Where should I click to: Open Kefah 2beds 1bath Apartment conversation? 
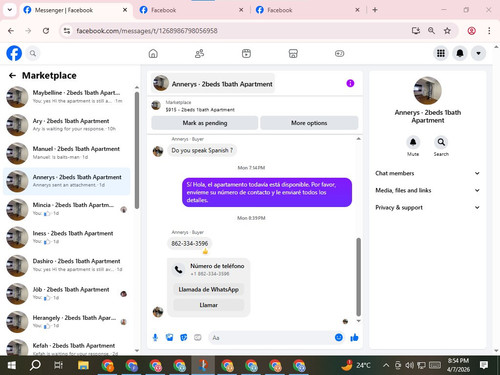click(x=67, y=347)
